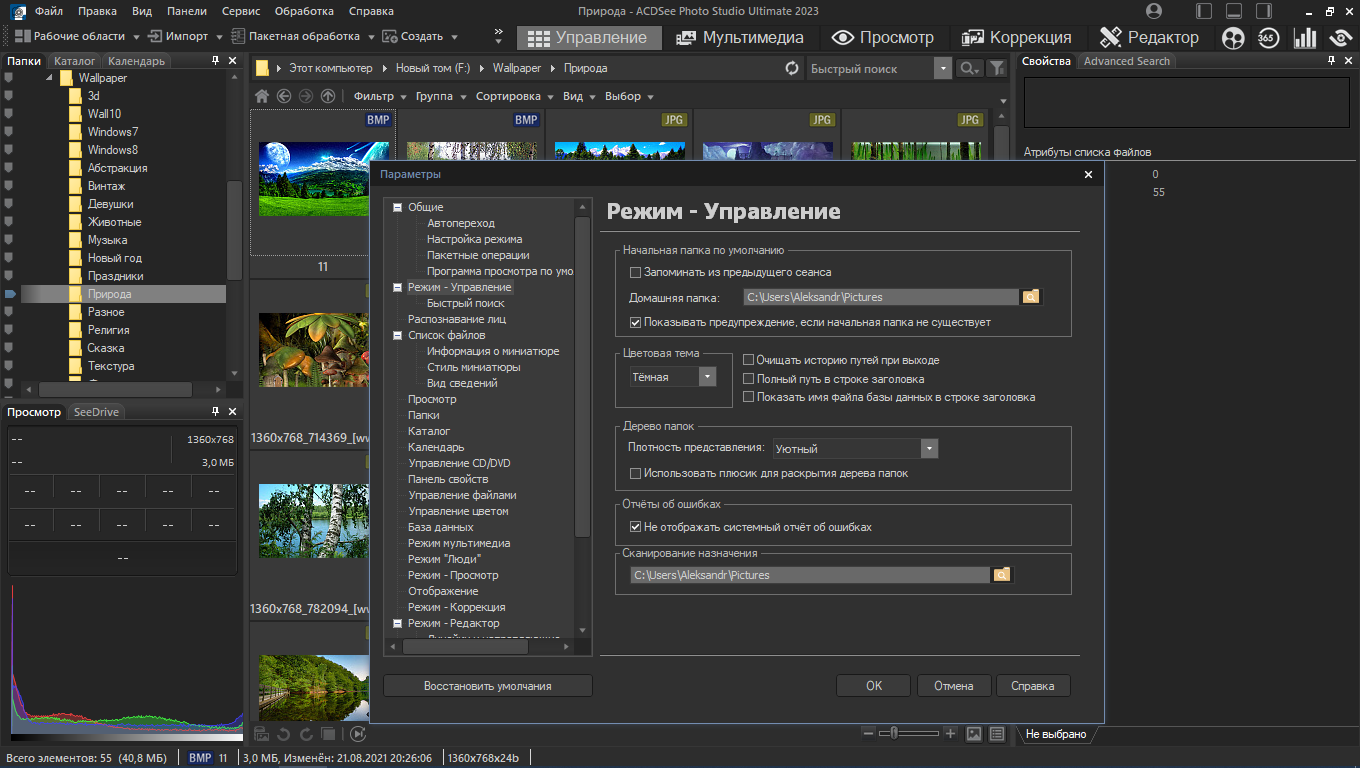The image size is (1360, 768).
Task: Browse for the home folder with its folder icon
Action: (1031, 297)
